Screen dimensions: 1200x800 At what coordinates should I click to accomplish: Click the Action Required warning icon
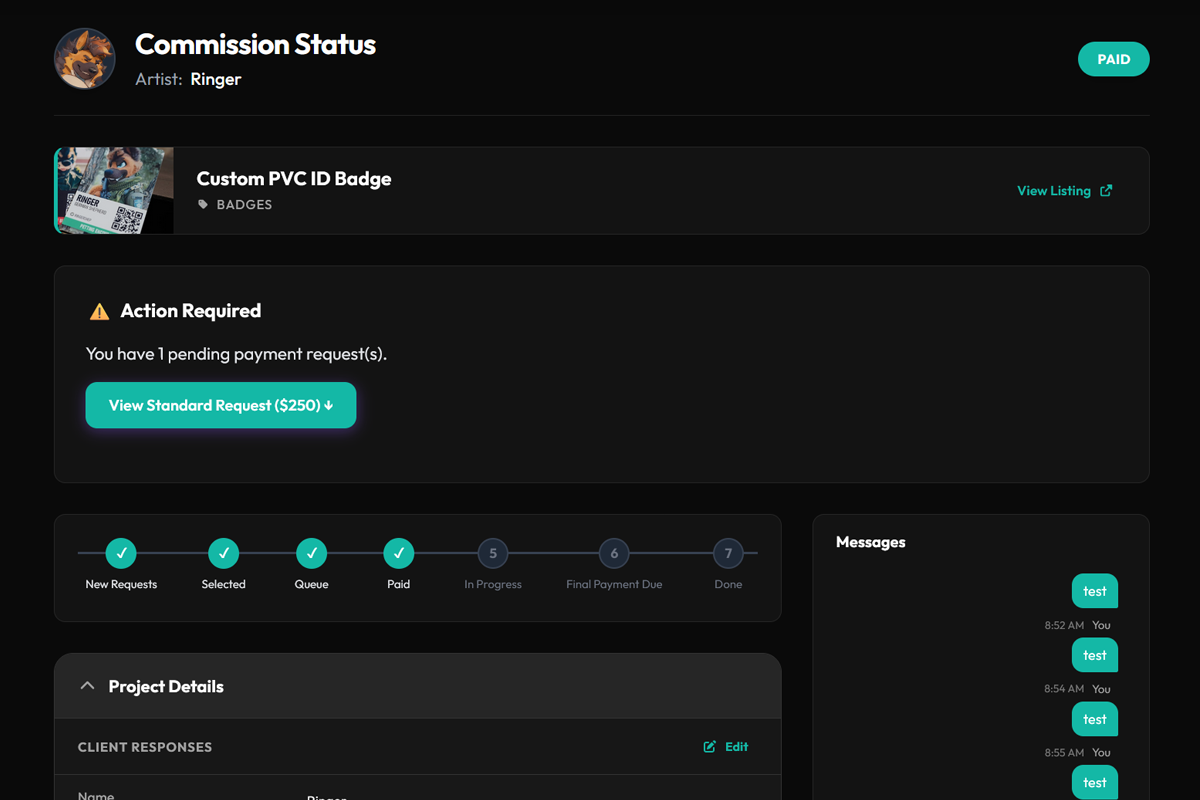pos(99,312)
